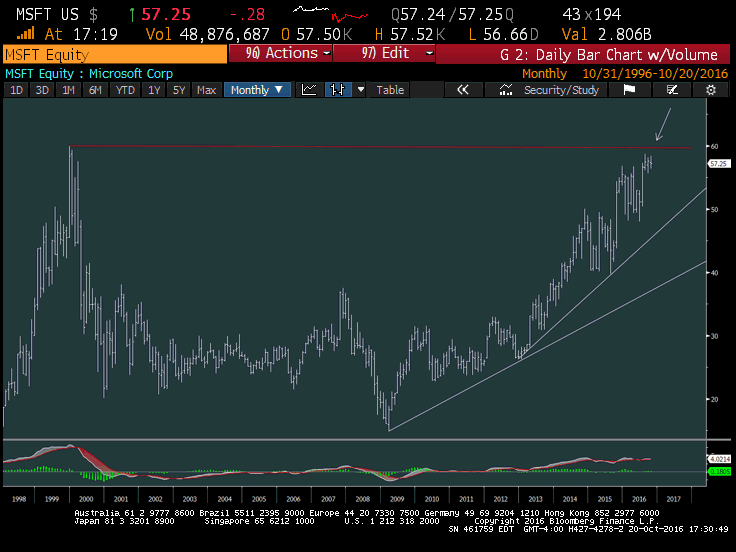Viewport: 736px width, 552px height.
Task: Click the 57.25 price tag on axis
Action: [x=719, y=163]
